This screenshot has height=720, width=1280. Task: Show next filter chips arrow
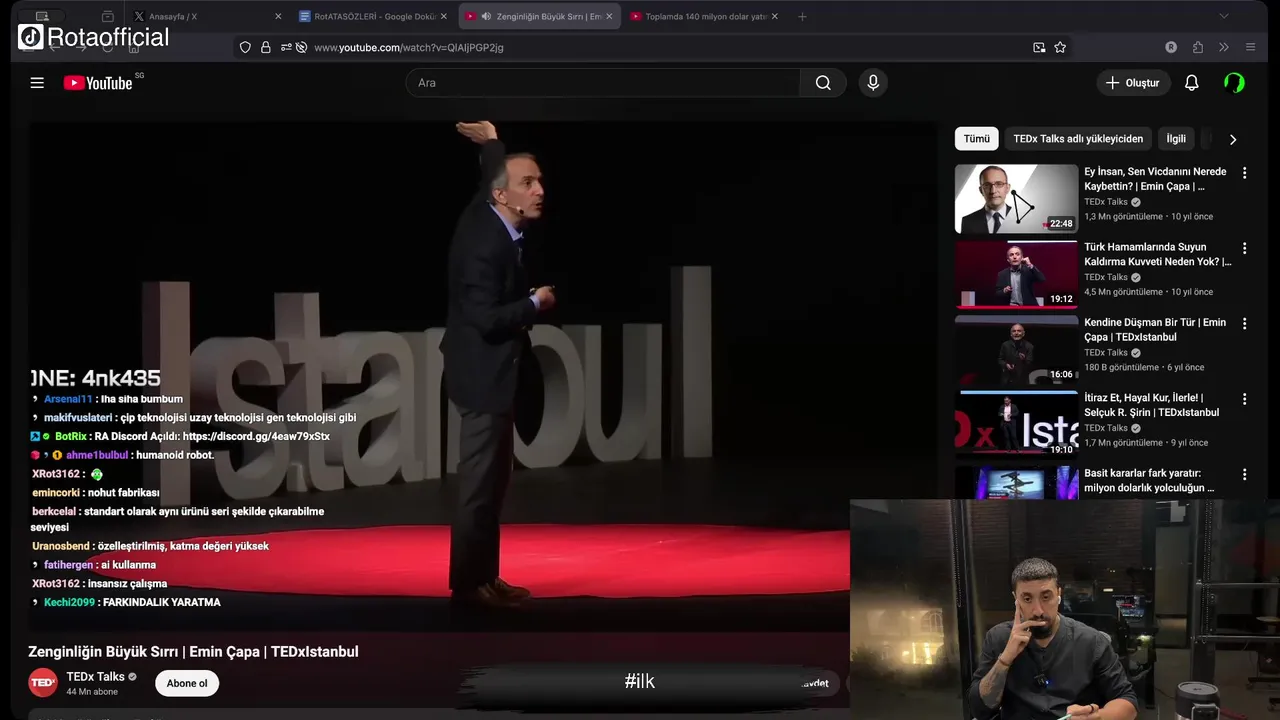point(1233,139)
